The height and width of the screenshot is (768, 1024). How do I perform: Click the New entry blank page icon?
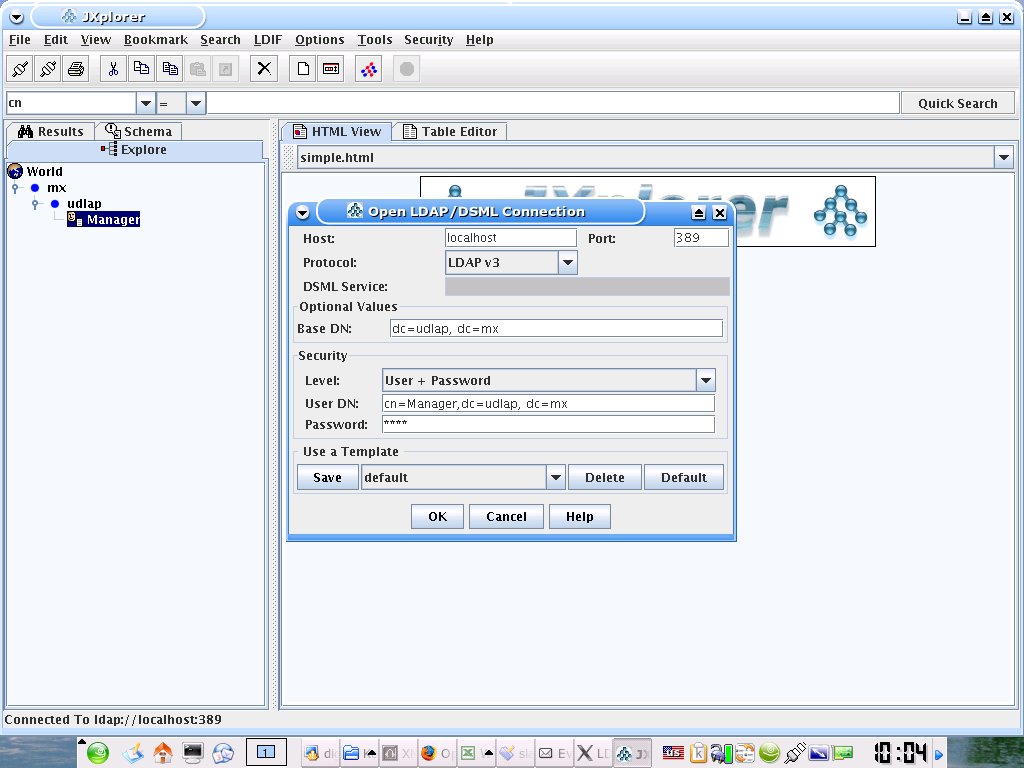pyautogui.click(x=302, y=69)
